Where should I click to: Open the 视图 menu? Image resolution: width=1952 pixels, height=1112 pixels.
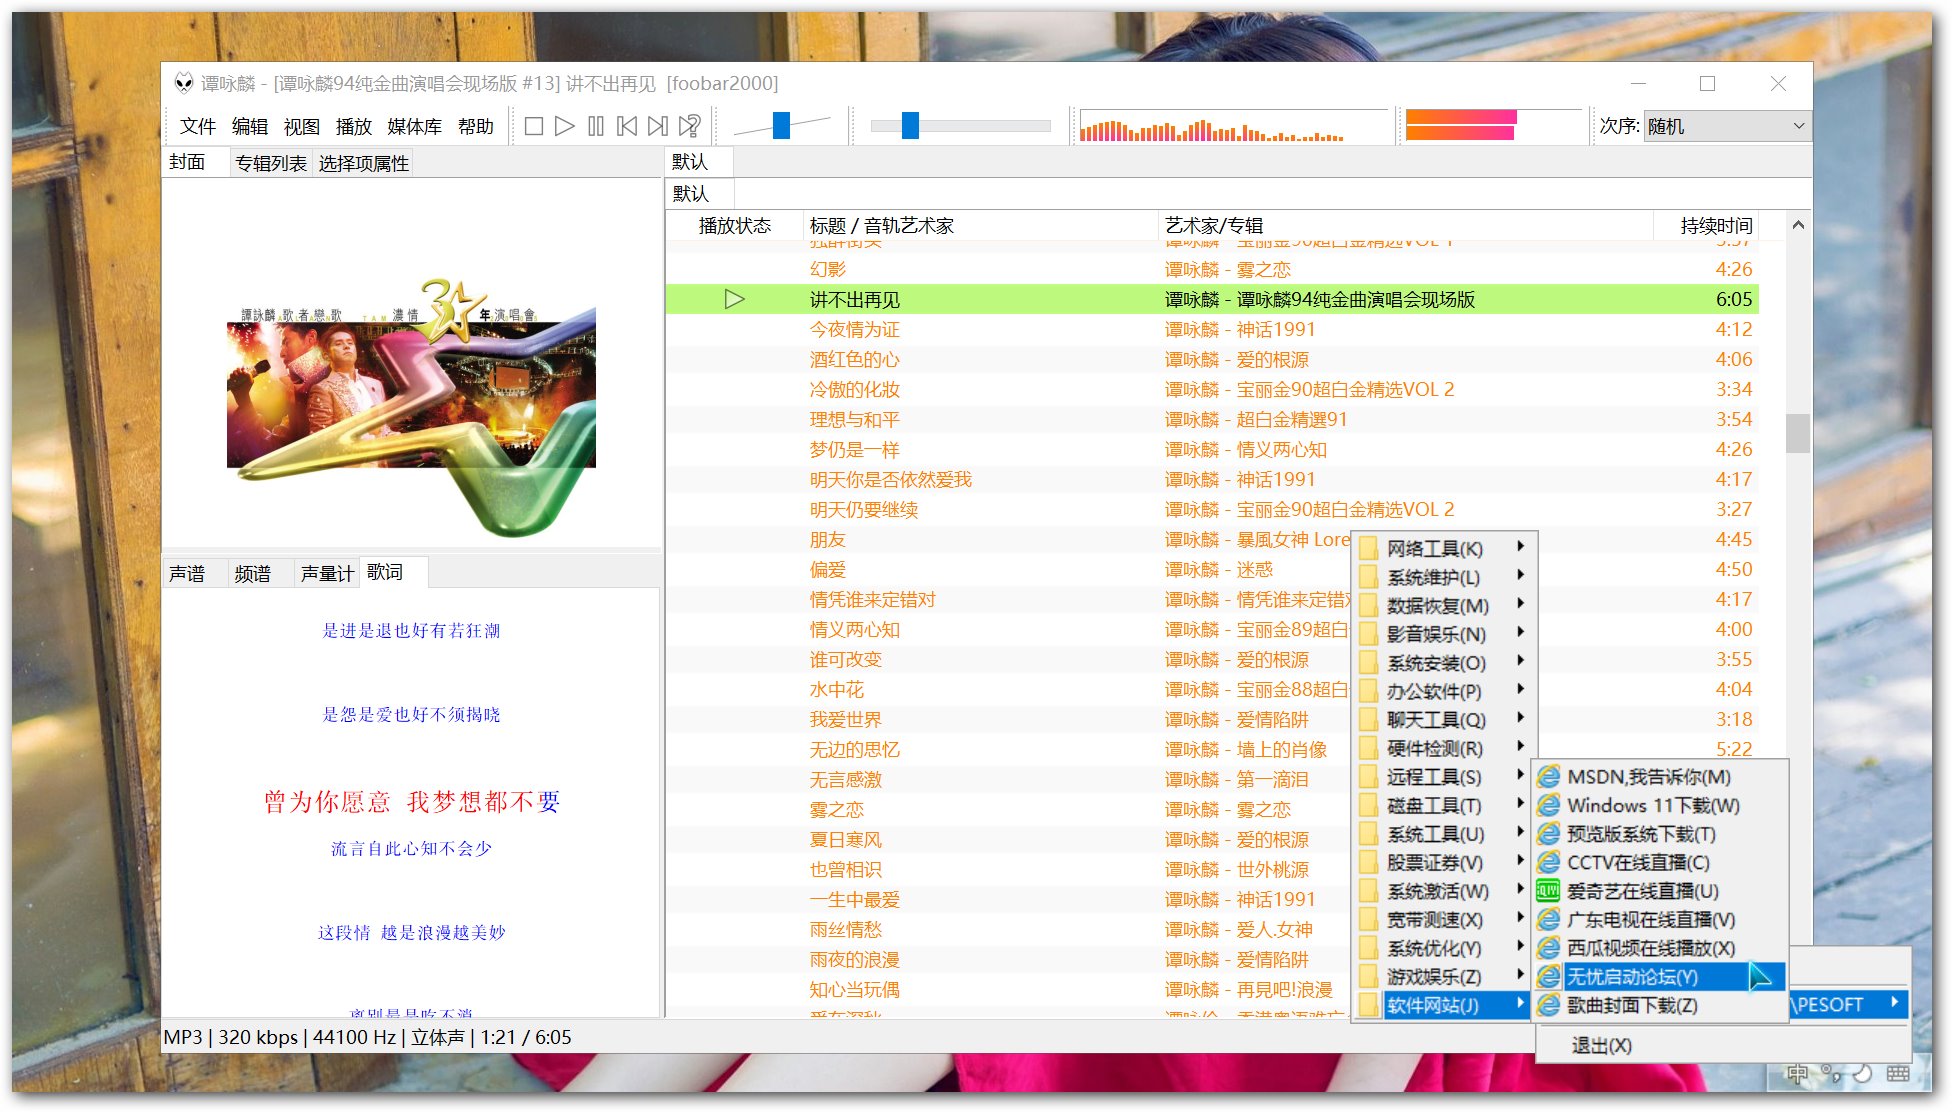click(x=302, y=126)
